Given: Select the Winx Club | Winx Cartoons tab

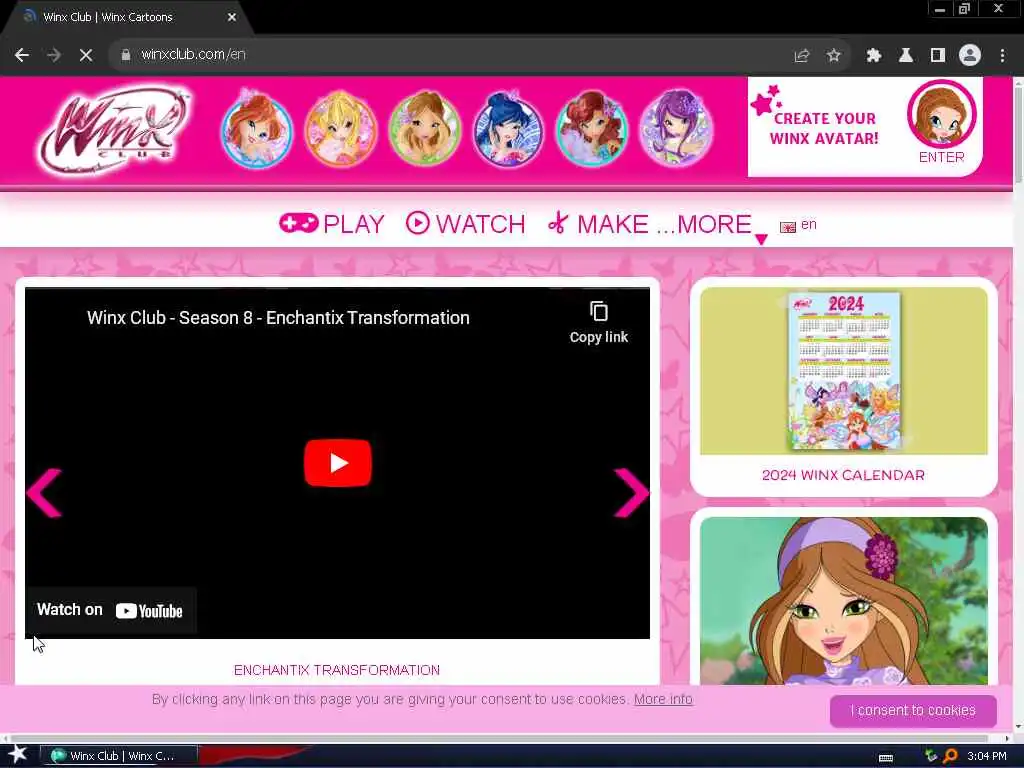Looking at the screenshot, I should pos(126,18).
